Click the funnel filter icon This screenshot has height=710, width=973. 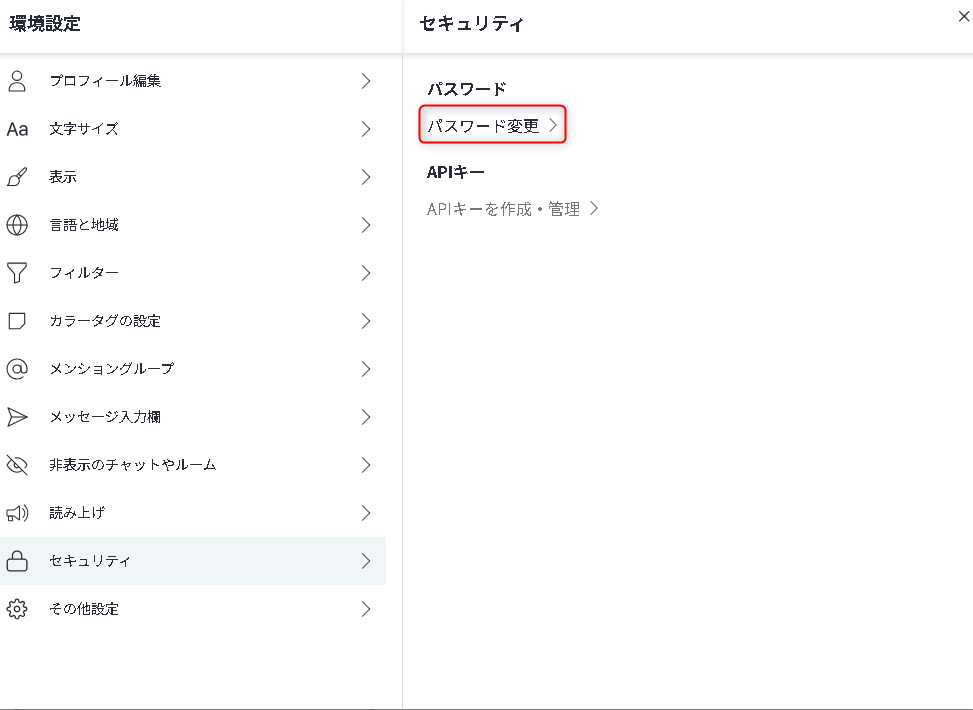pos(17,273)
